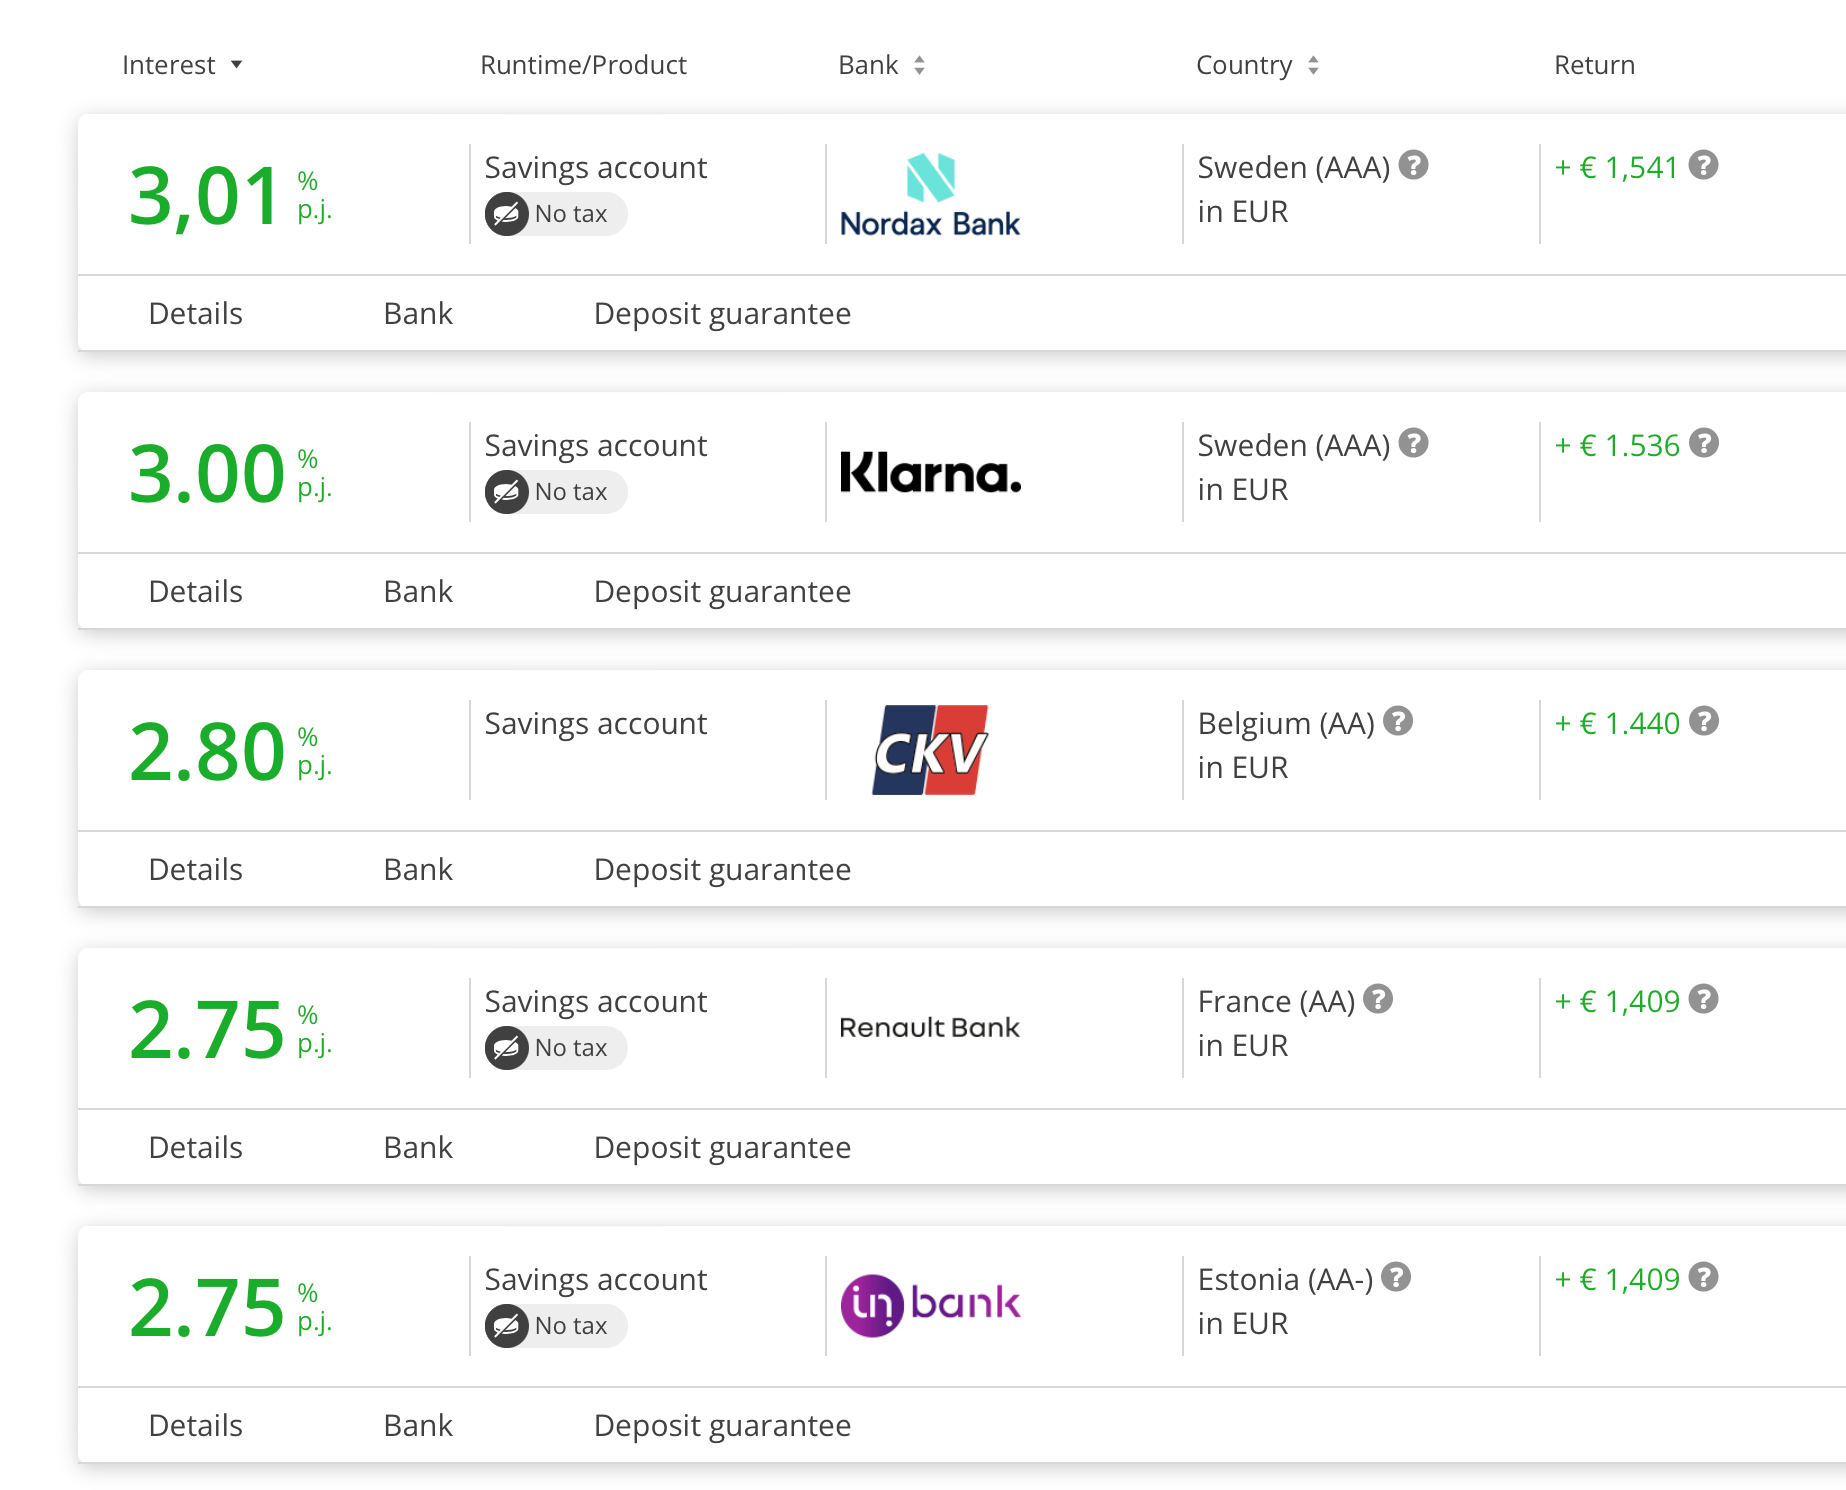Sort offers by Country column

[x=1313, y=65]
